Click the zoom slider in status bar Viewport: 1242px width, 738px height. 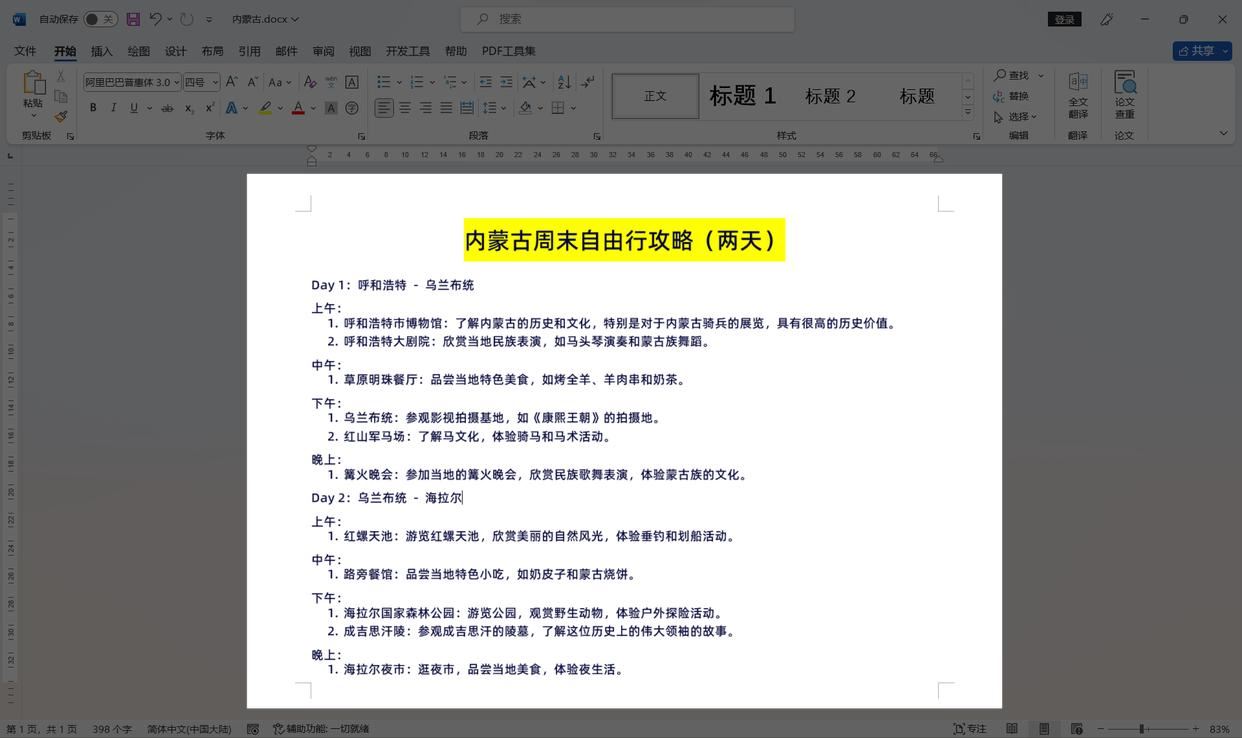pyautogui.click(x=1142, y=729)
